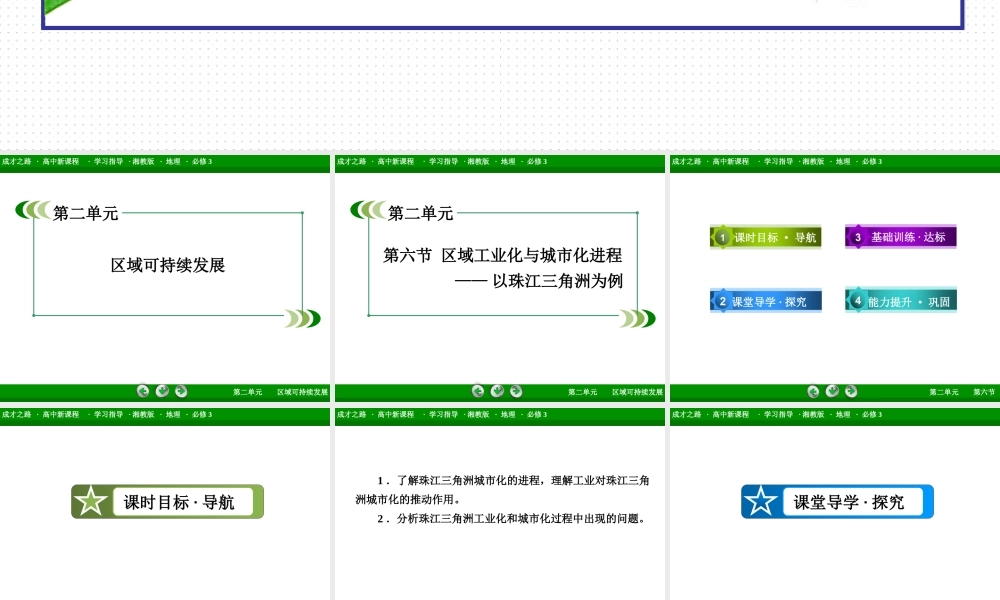Open the 课堂导学·探究 menu button numbered 2
Viewport: 1000px width, 600px height.
pos(766,301)
